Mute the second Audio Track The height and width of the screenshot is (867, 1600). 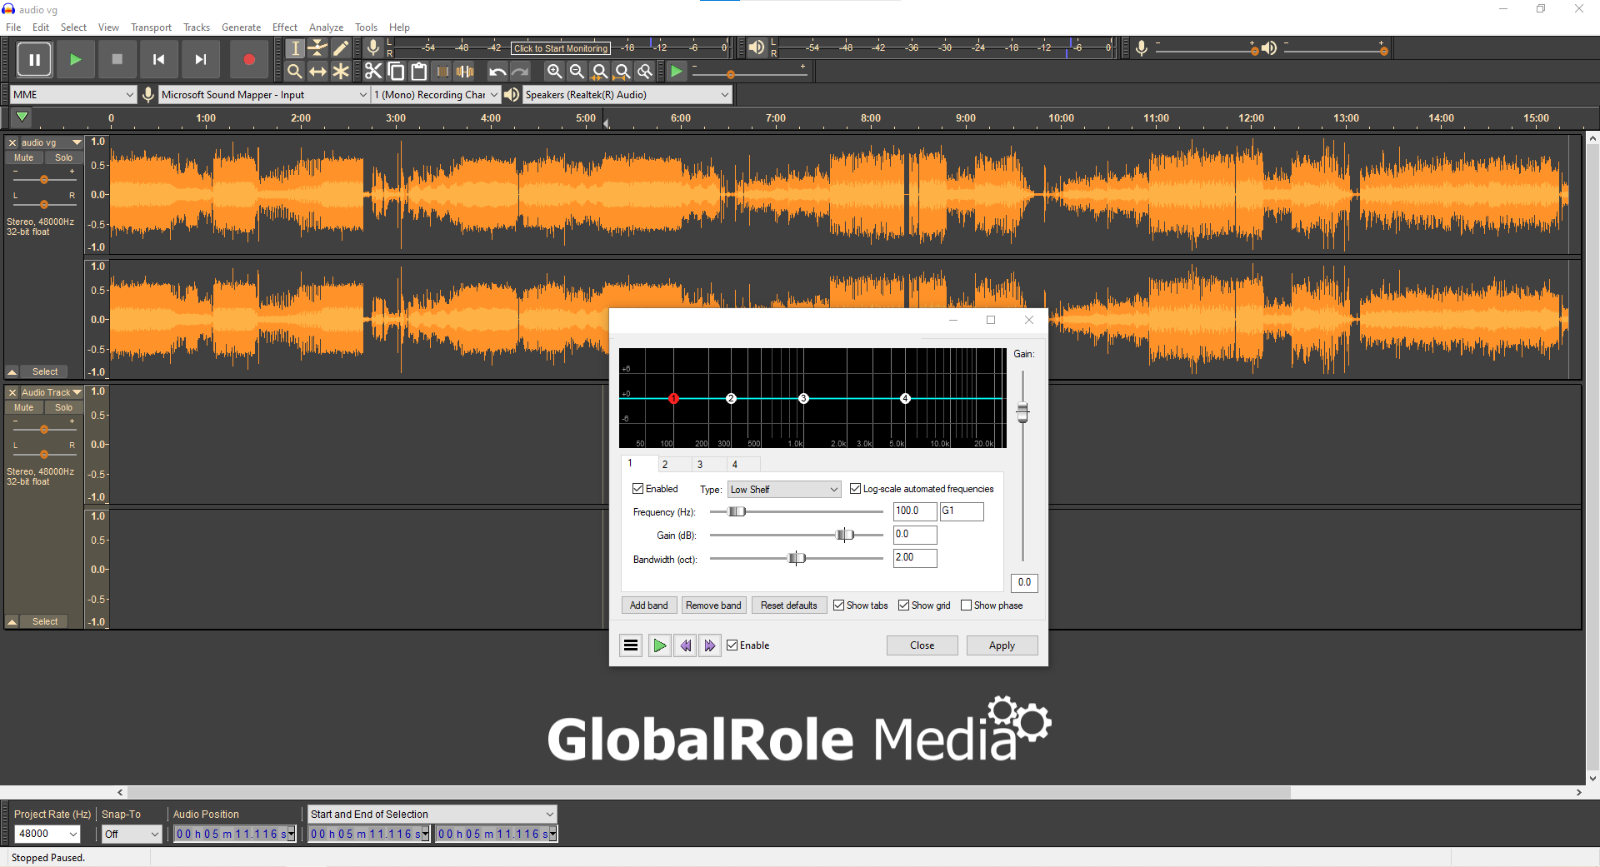point(24,408)
